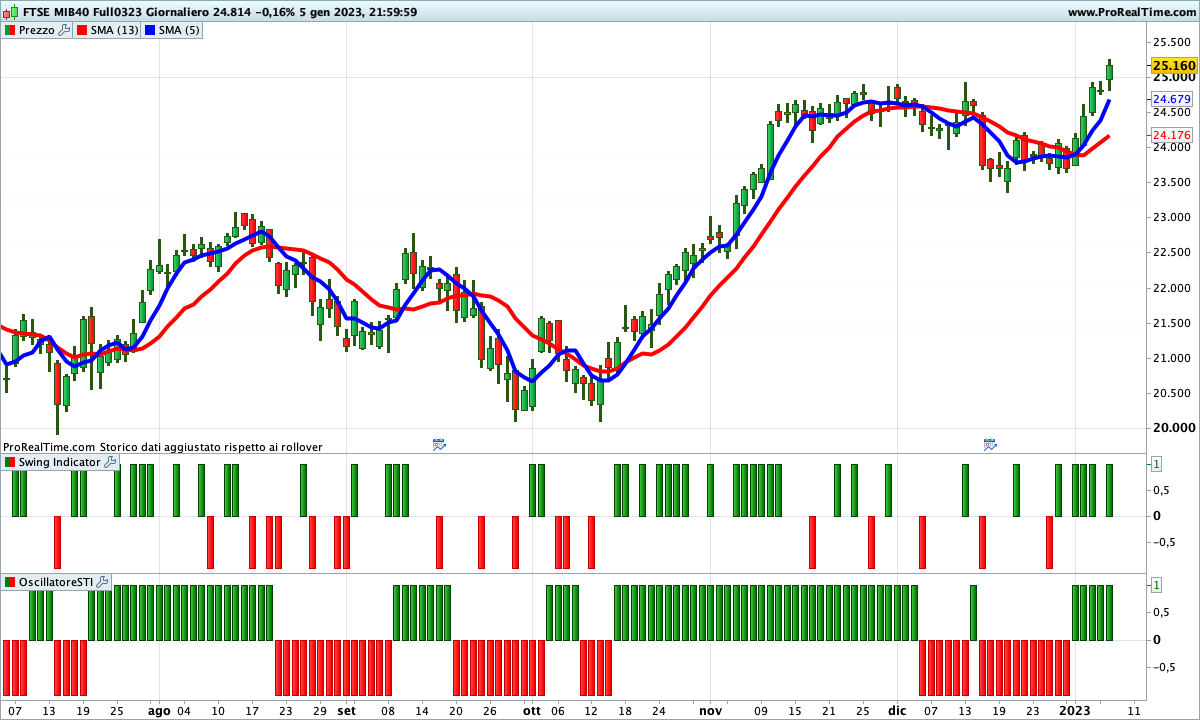Click the Swing Indicator value tag 1
The image size is (1200, 720).
coord(1156,463)
